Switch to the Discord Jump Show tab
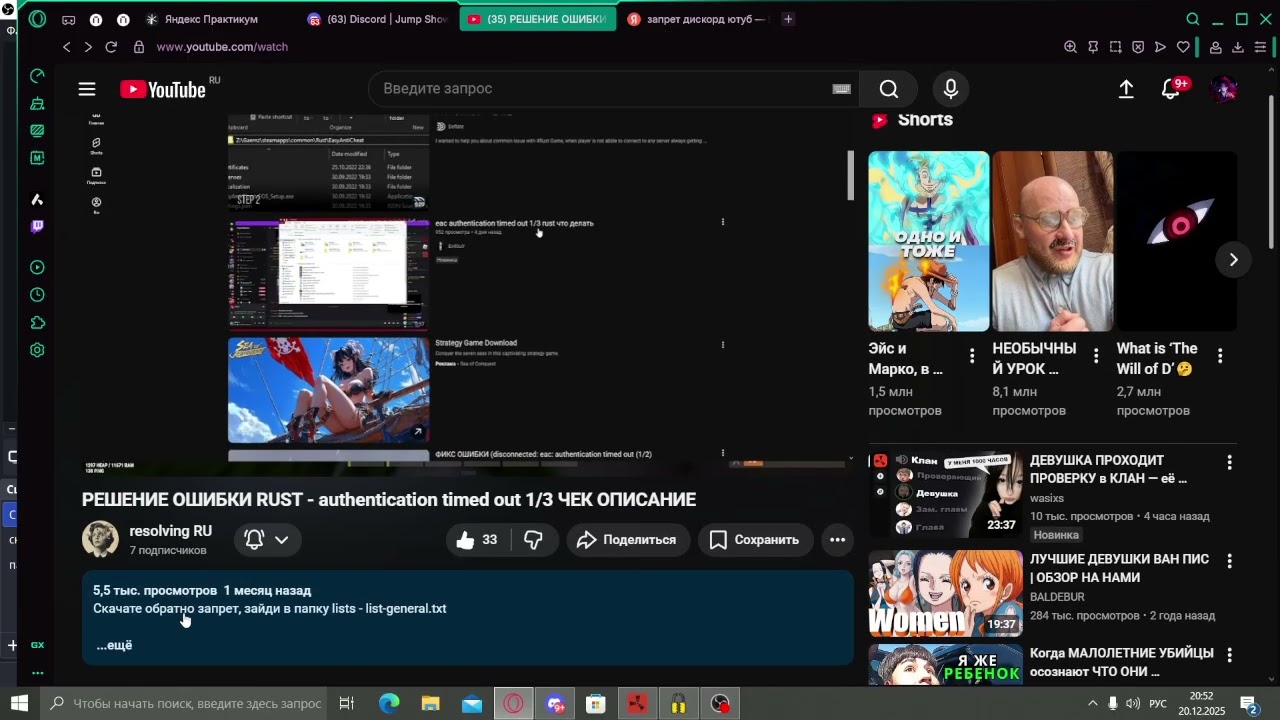The image size is (1280, 720). pos(378,19)
